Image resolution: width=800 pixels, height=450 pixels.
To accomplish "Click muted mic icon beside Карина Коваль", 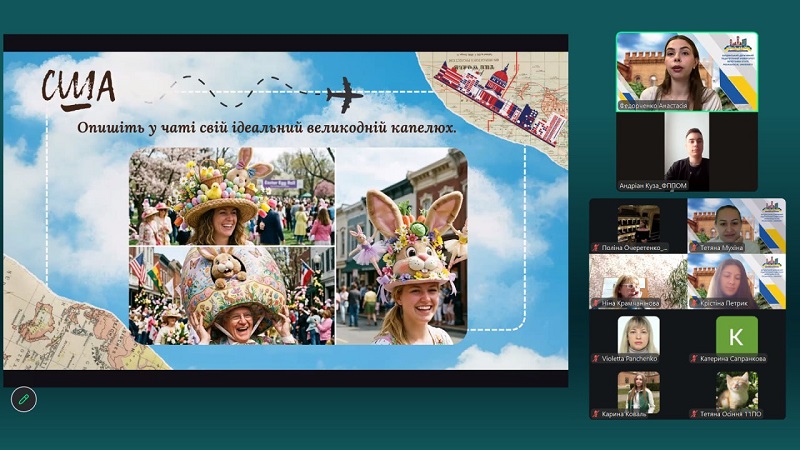I will click(x=597, y=413).
